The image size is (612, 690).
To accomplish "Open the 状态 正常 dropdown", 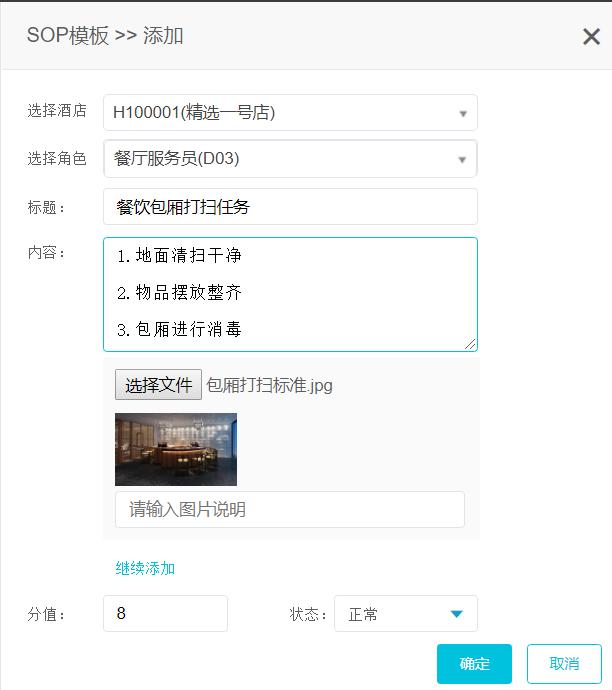I will pos(406,613).
